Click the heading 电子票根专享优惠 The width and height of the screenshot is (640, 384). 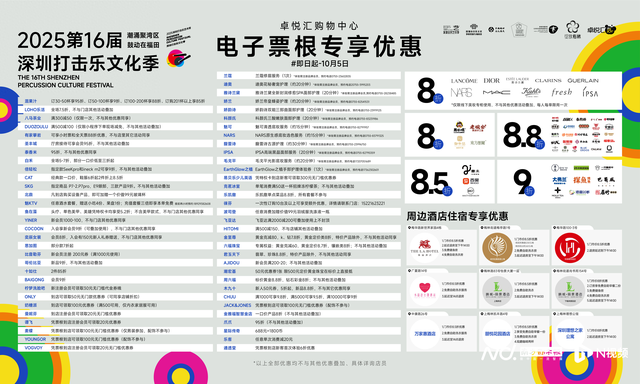click(319, 46)
